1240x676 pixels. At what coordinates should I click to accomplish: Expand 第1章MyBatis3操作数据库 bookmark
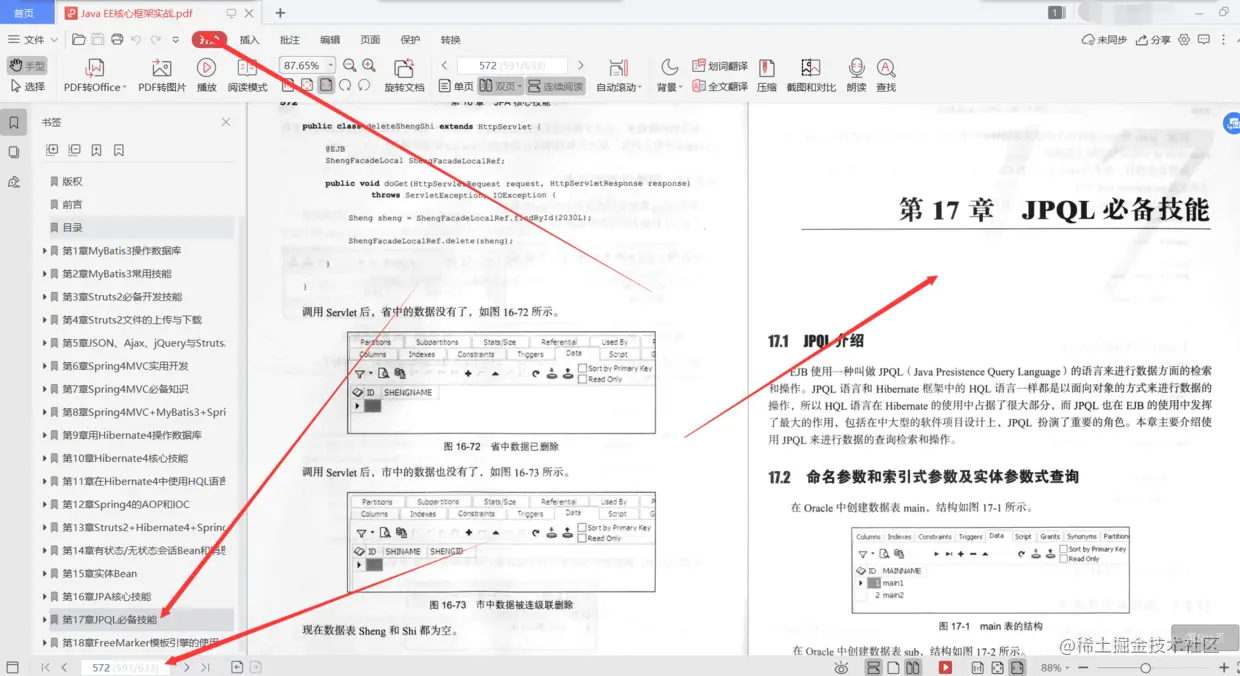click(45, 251)
